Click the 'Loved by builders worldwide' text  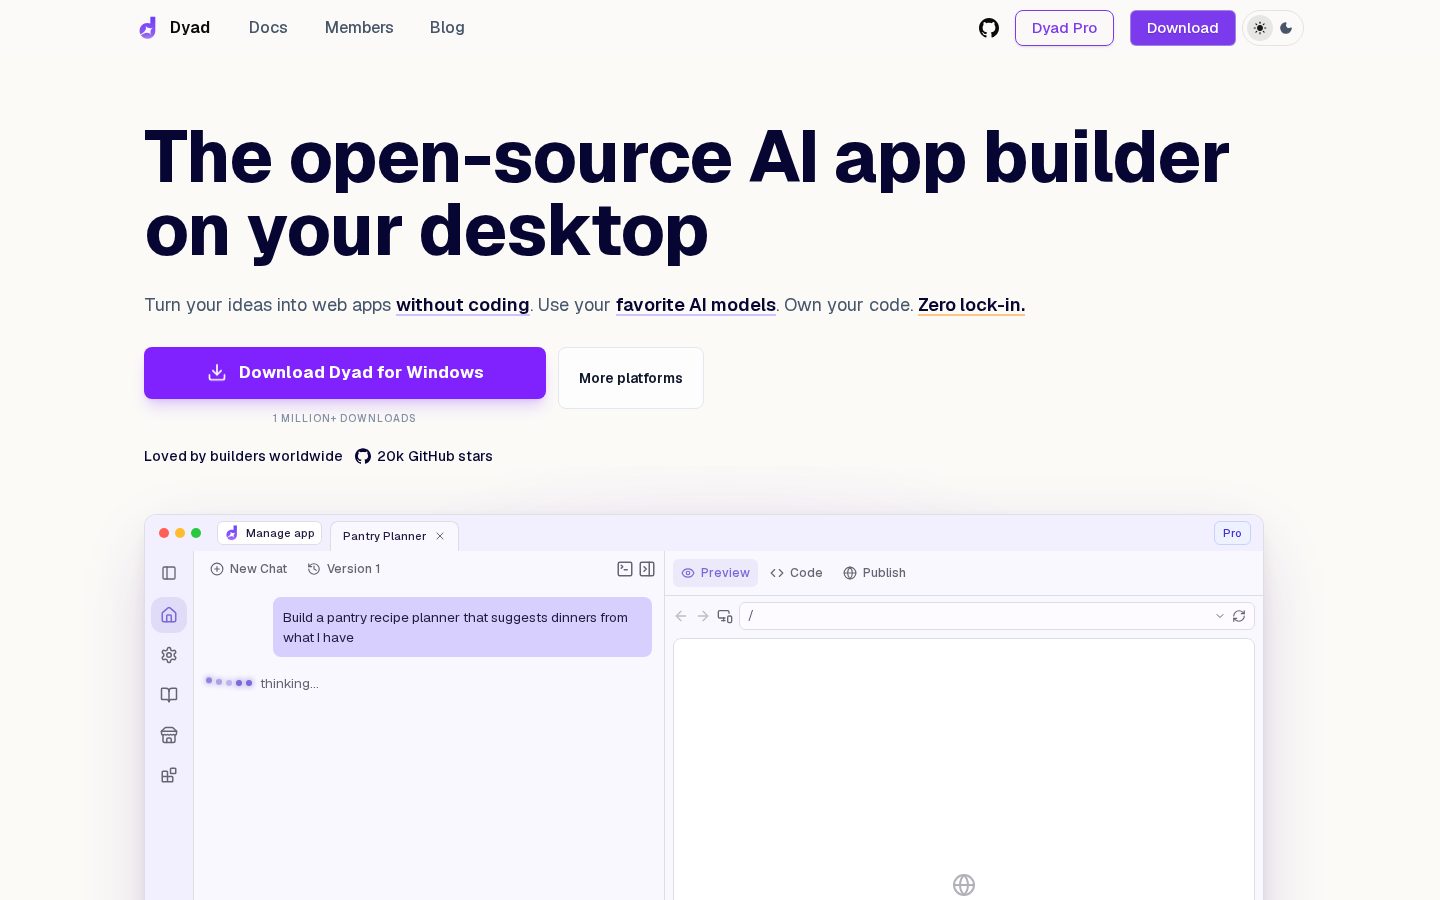tap(243, 456)
